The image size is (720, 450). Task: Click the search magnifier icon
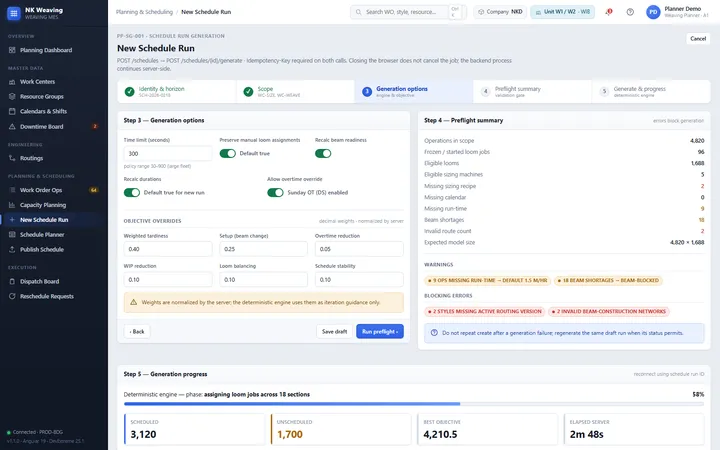tap(358, 12)
